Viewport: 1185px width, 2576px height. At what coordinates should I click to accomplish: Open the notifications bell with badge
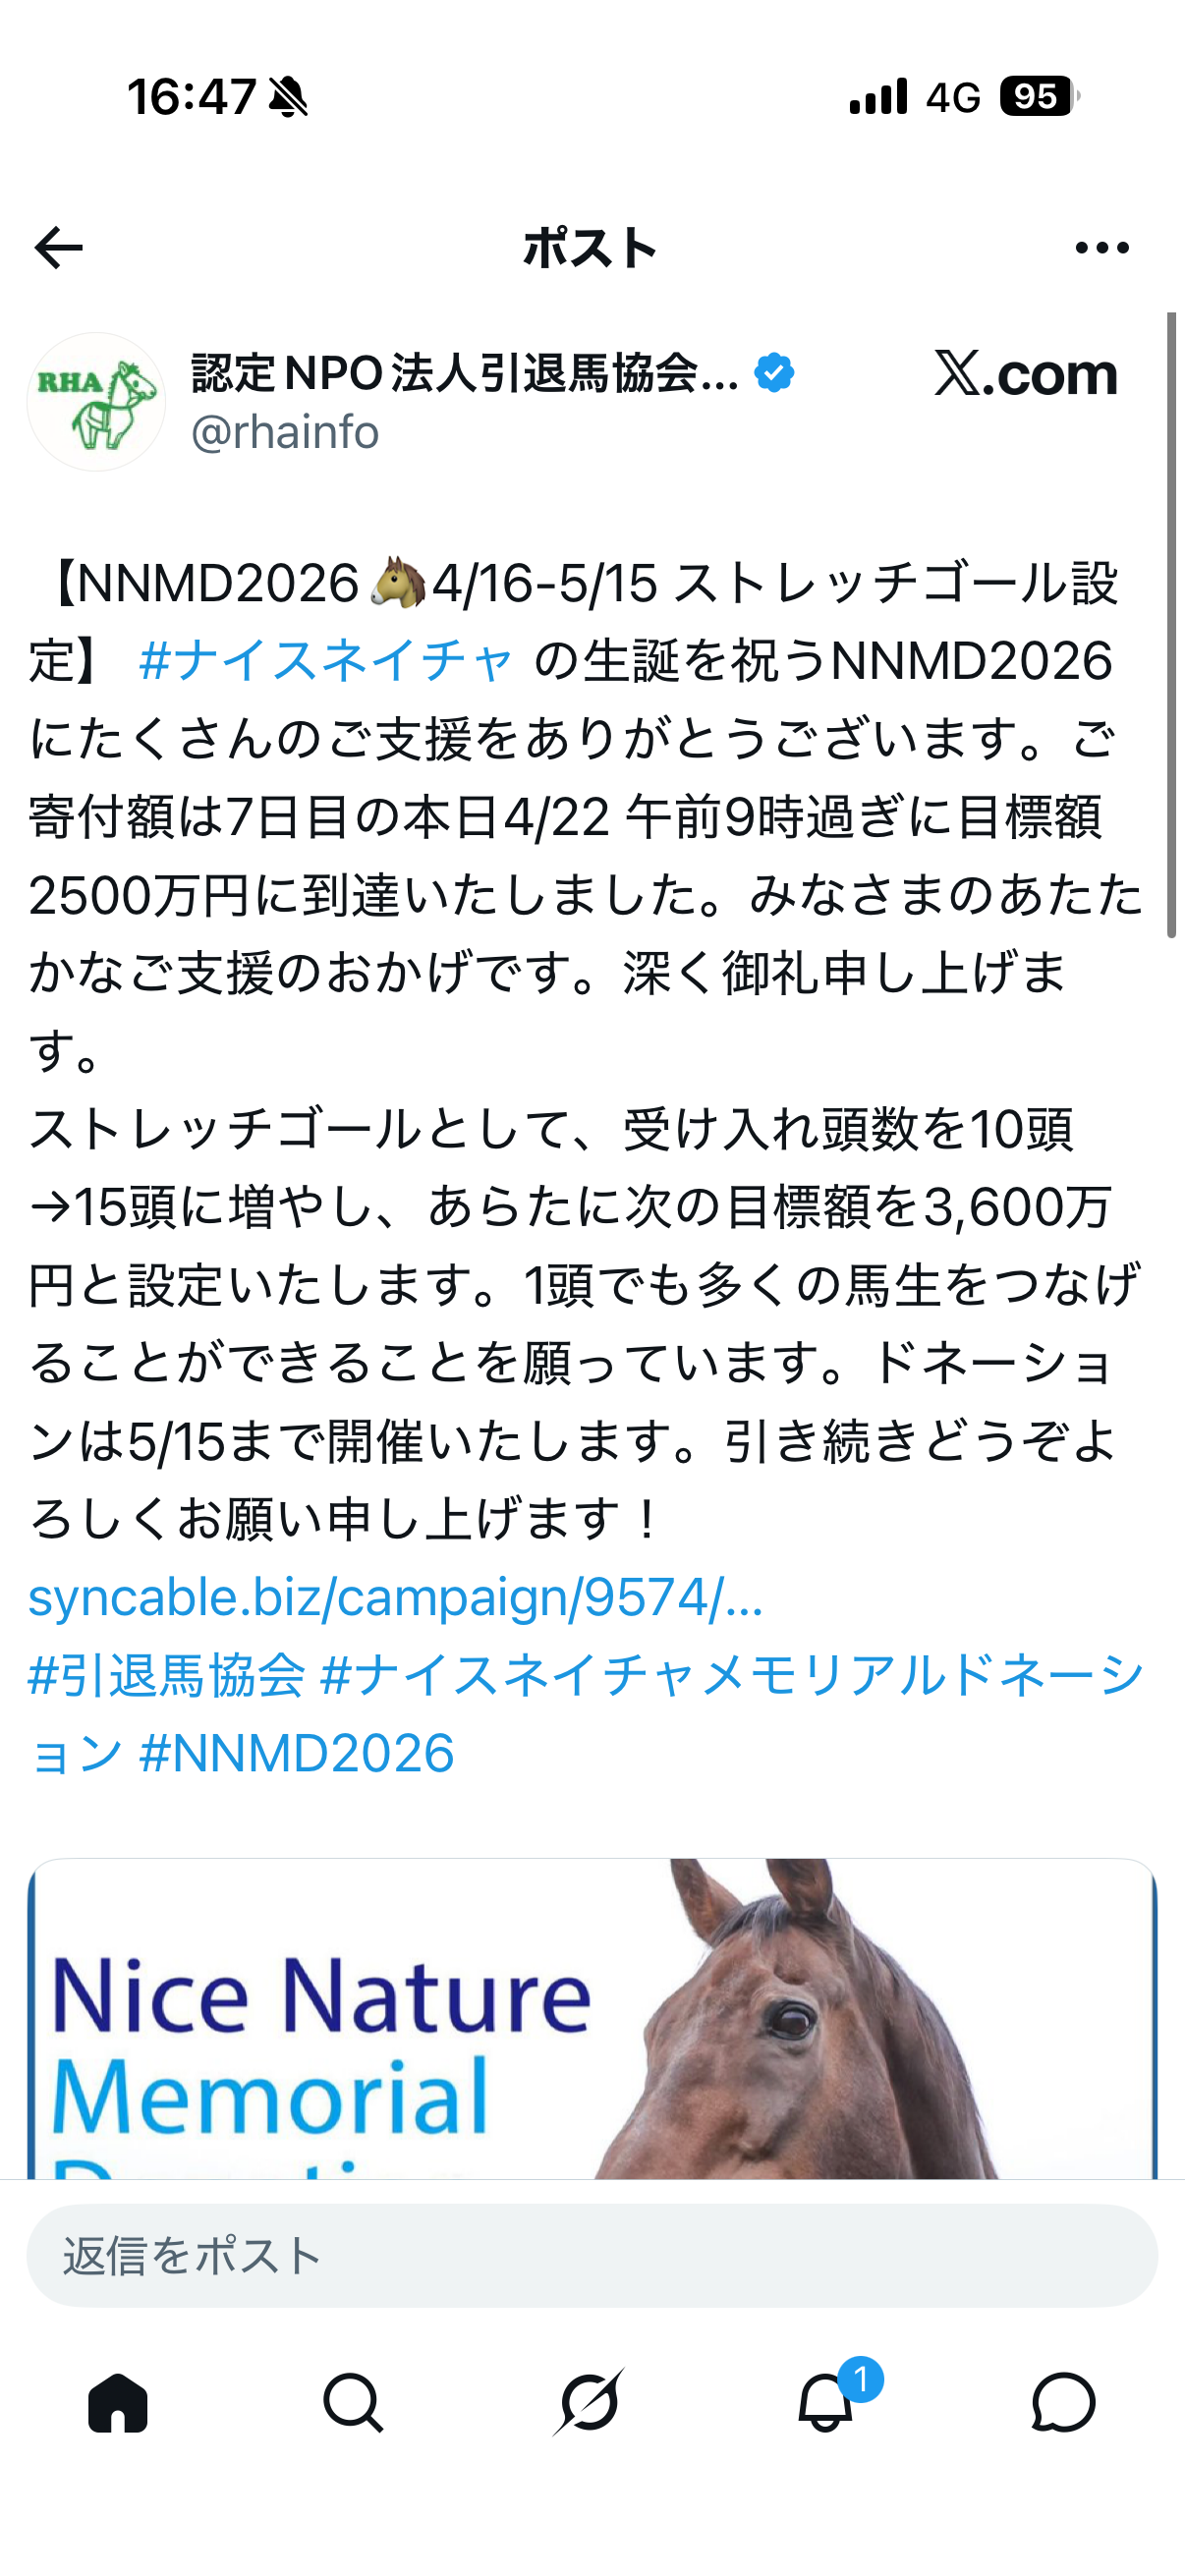828,2400
